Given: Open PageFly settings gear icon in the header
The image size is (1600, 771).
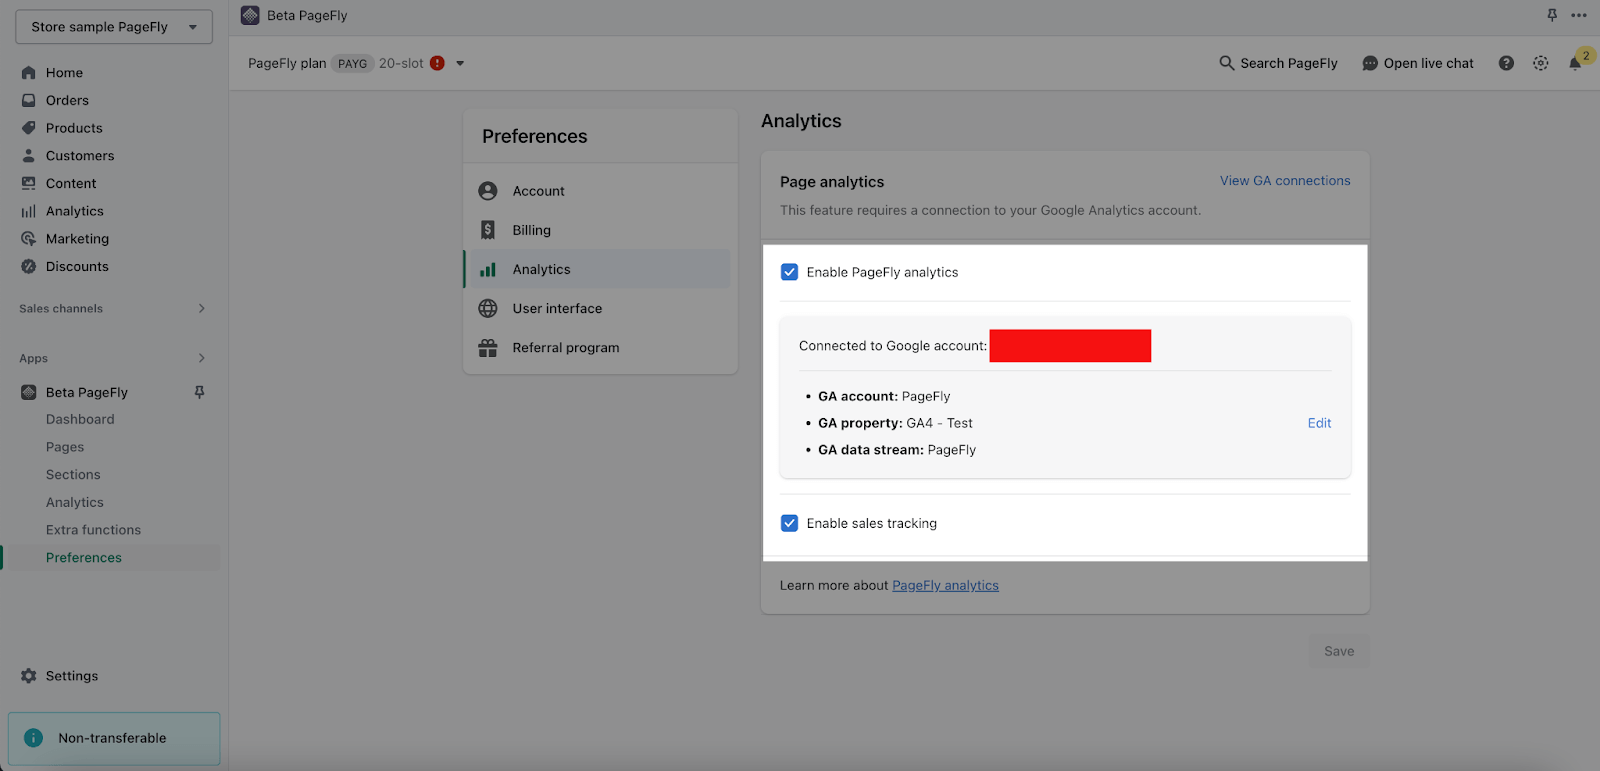Looking at the screenshot, I should 1541,63.
